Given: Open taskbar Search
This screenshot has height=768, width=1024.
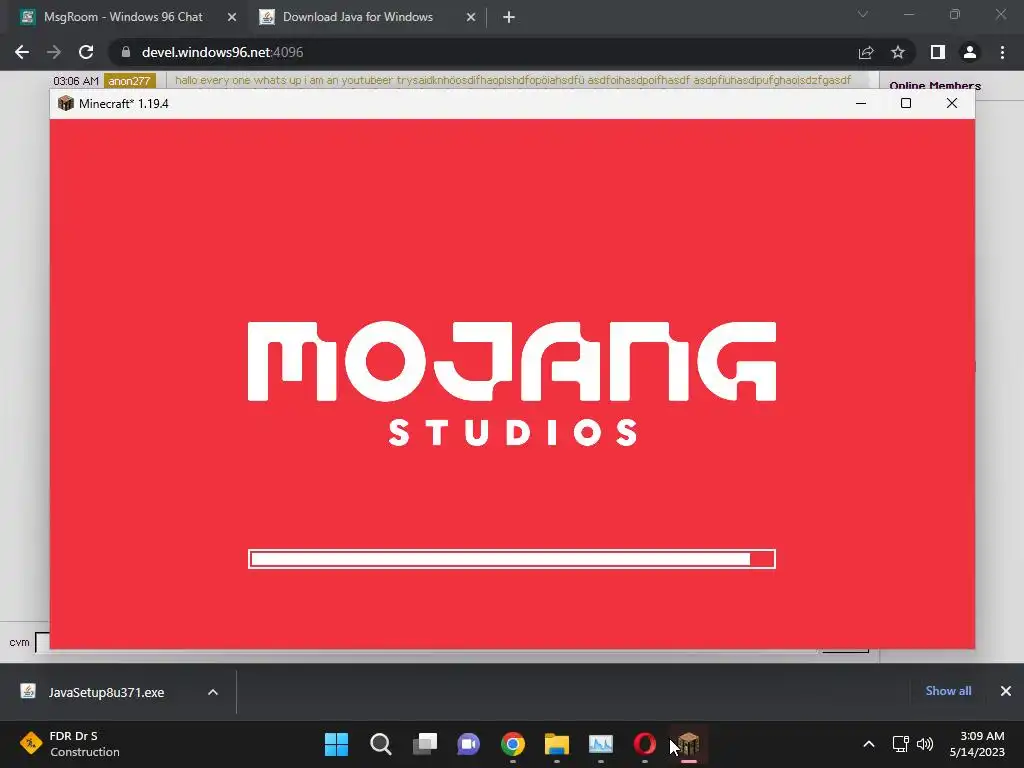Looking at the screenshot, I should [x=381, y=744].
